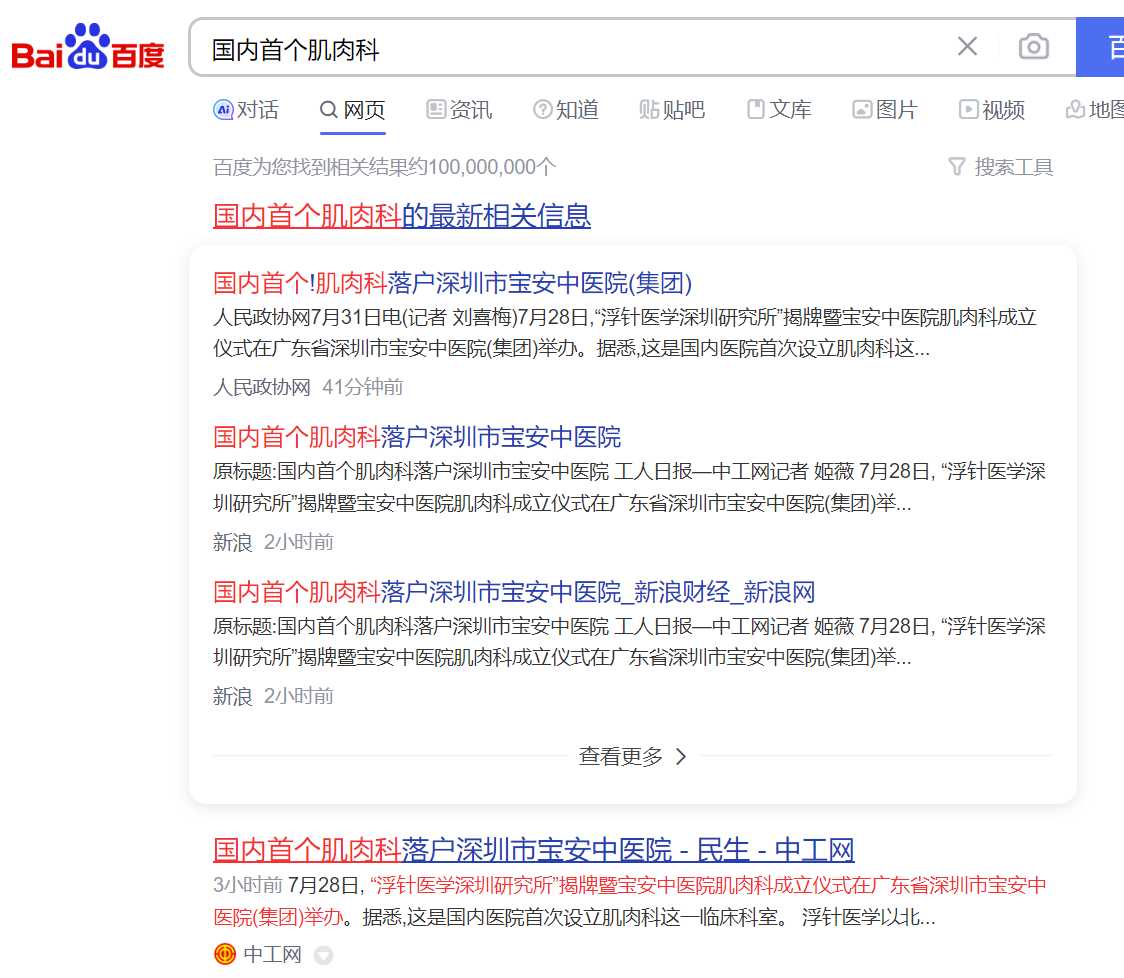Click the red snippet text starting “浮针医学深圳研究所”
1124x978 pixels.
(629, 901)
